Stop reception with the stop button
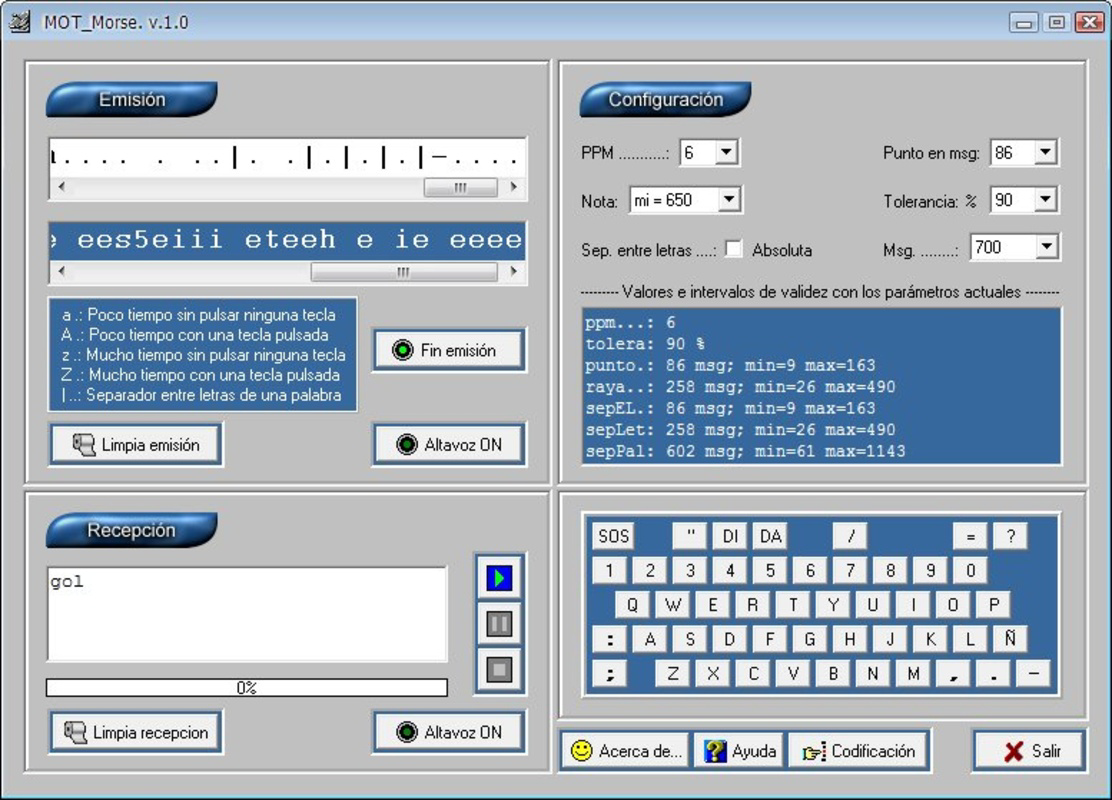1112x800 pixels. (x=499, y=670)
